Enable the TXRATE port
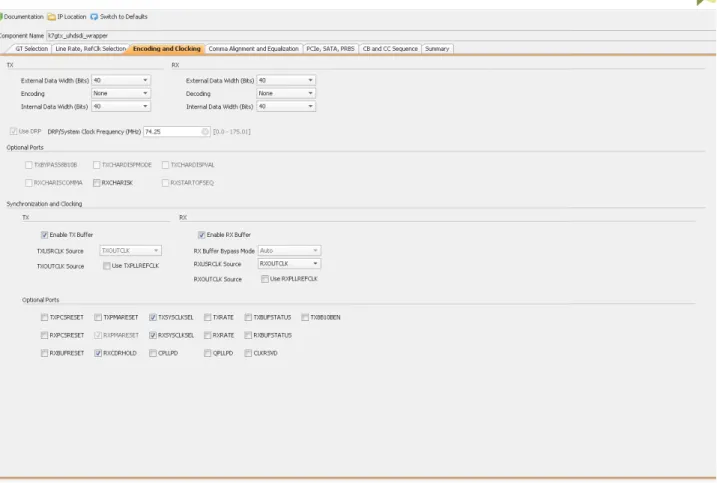 (x=208, y=317)
